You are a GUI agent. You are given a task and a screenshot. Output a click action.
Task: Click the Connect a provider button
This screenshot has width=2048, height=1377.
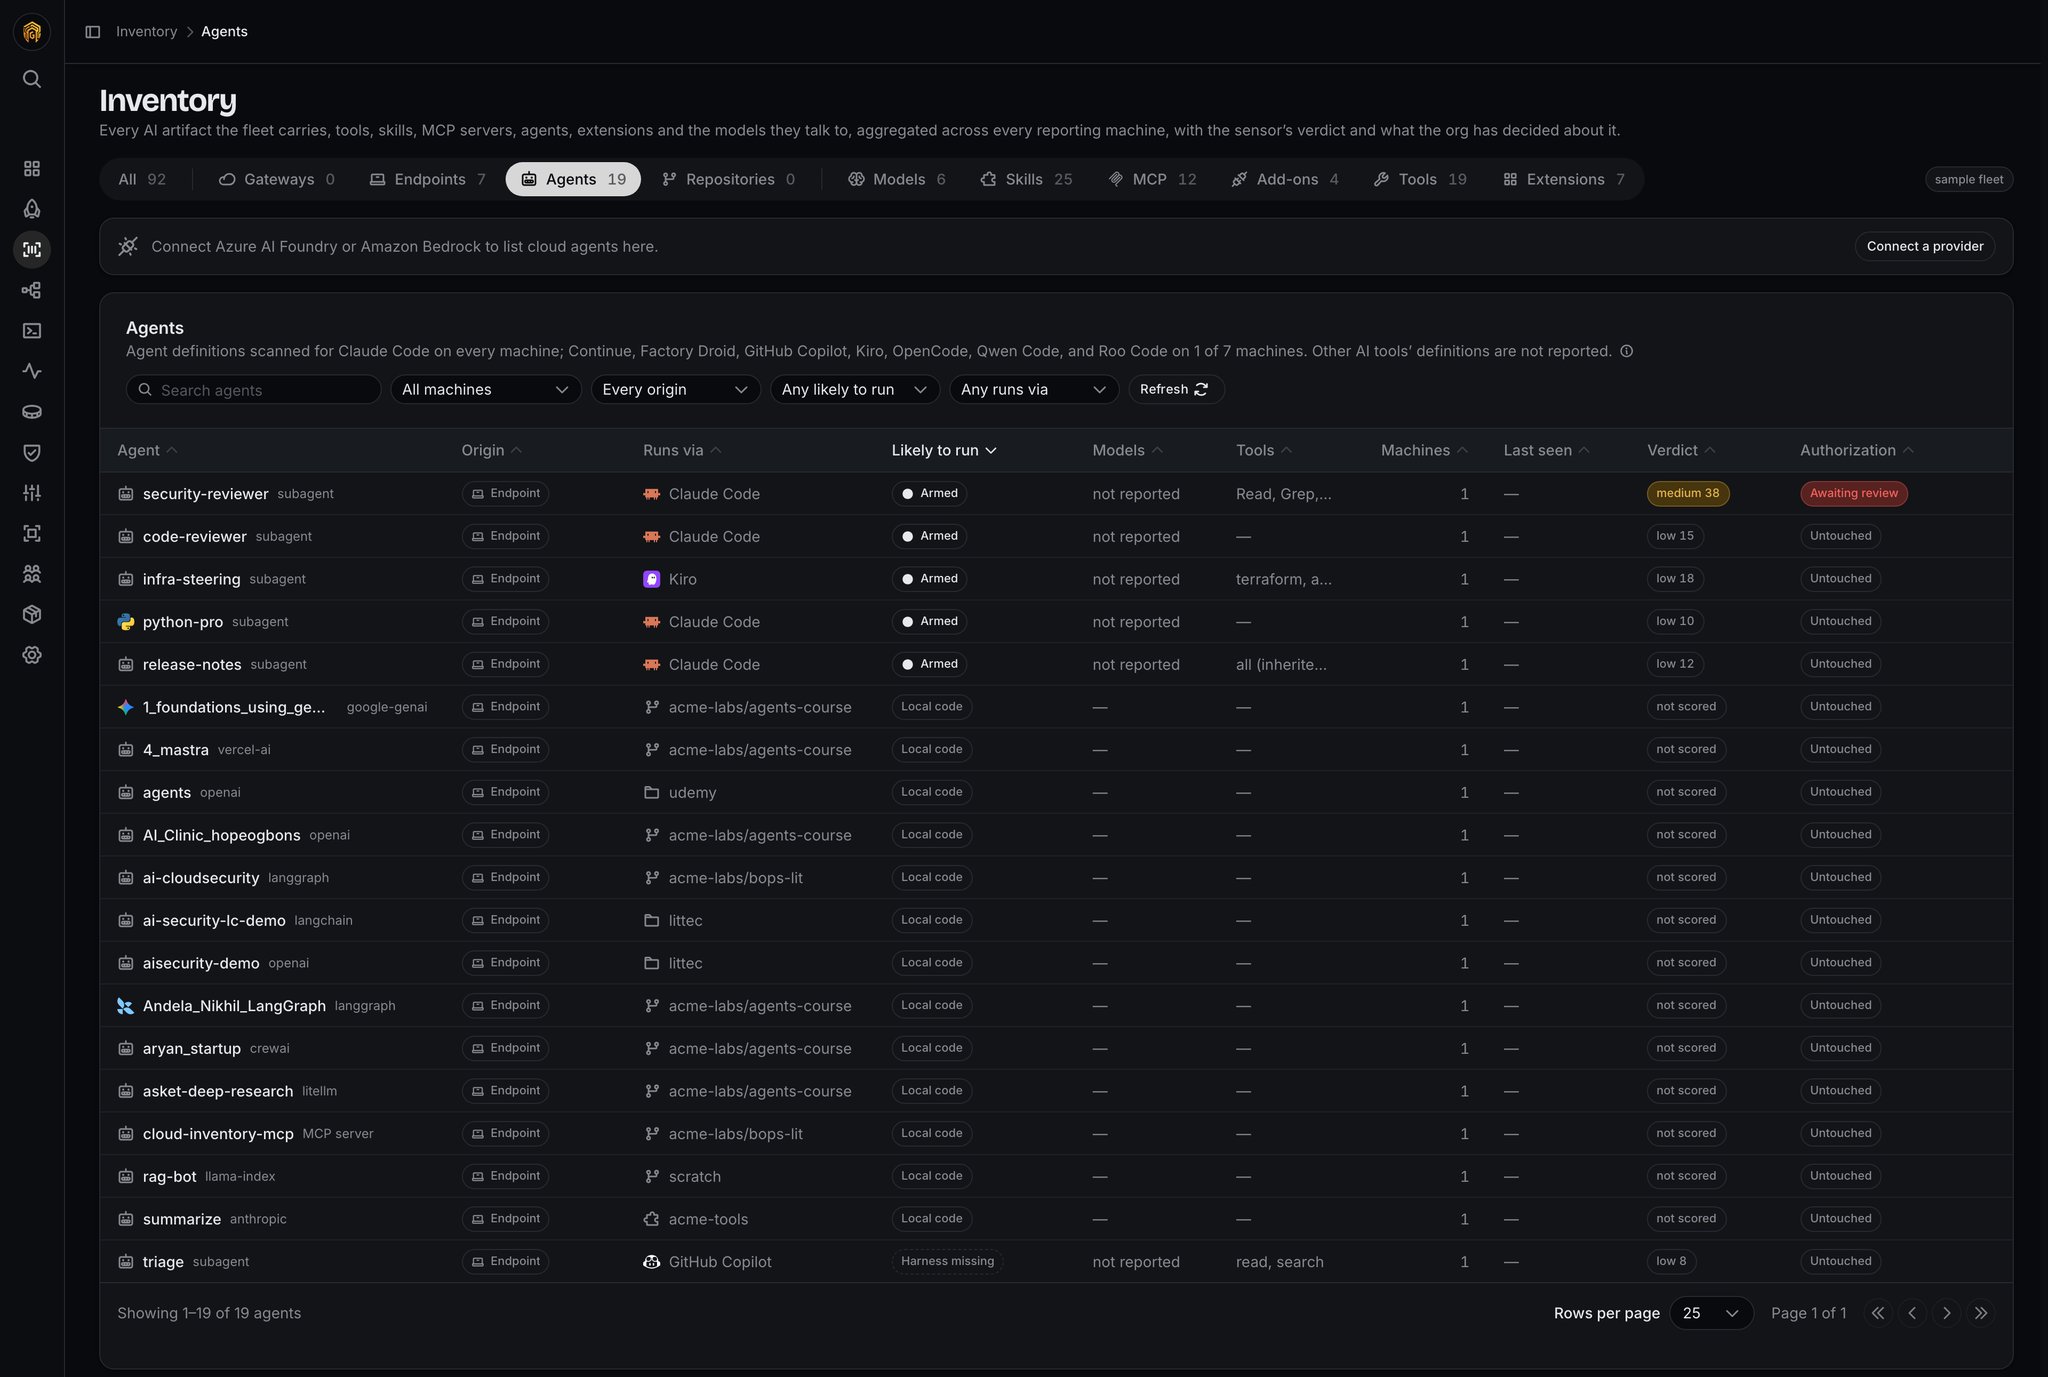(x=1925, y=247)
